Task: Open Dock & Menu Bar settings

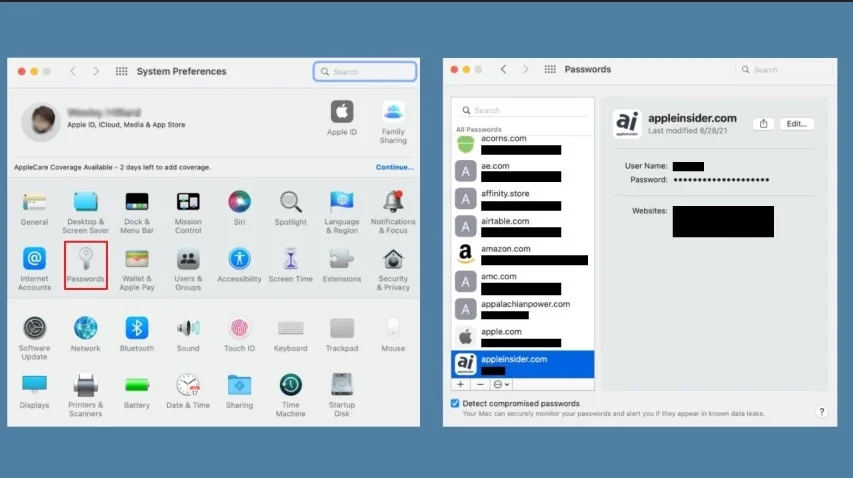Action: (x=137, y=212)
